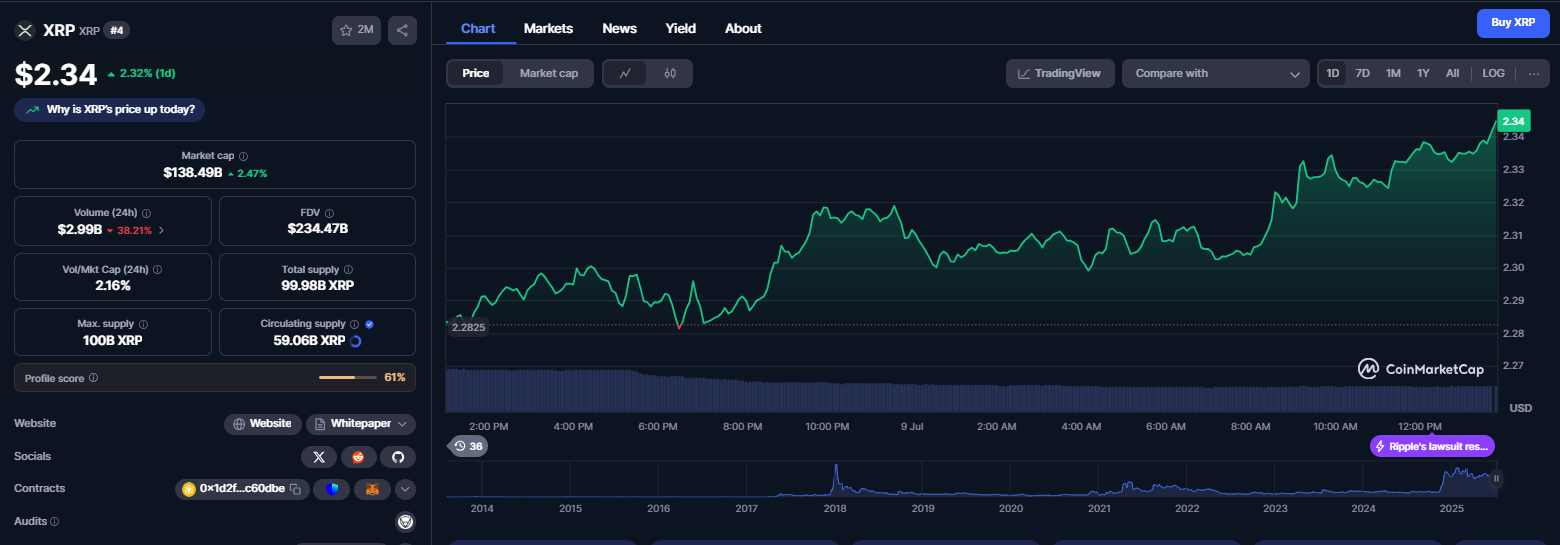Set chart range to 1Y
This screenshot has height=545, width=1560.
pos(1423,73)
